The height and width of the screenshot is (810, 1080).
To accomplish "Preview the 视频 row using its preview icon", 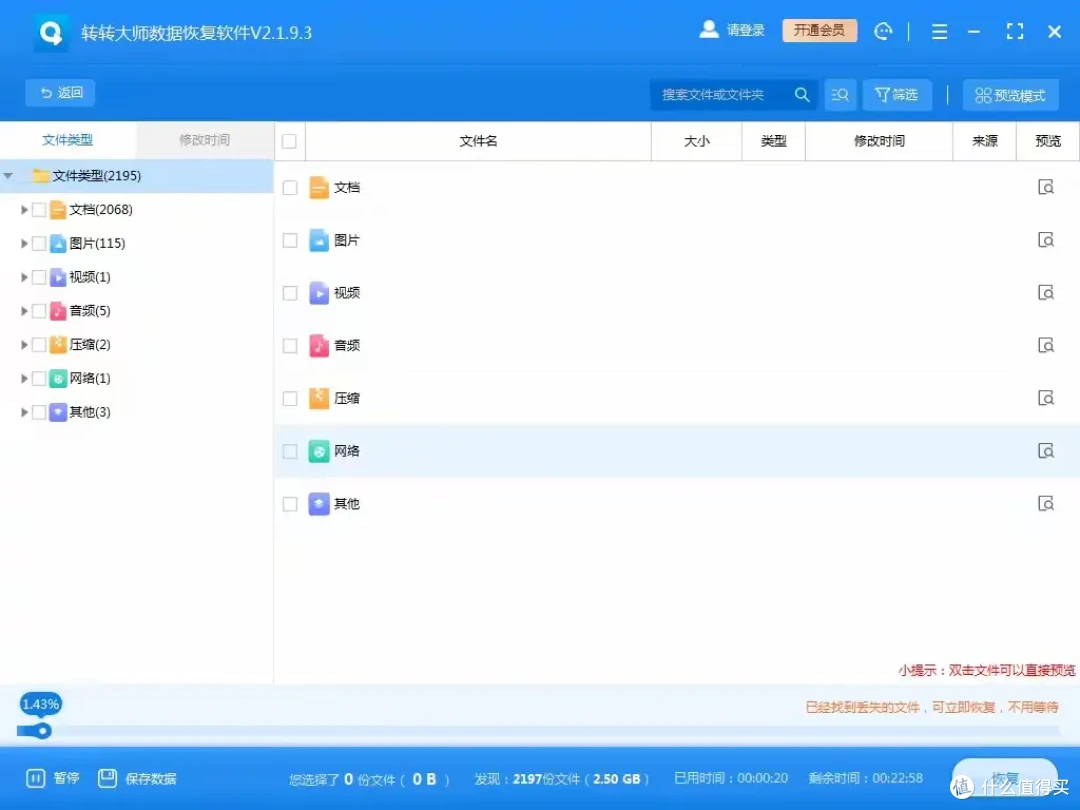I will coord(1046,293).
